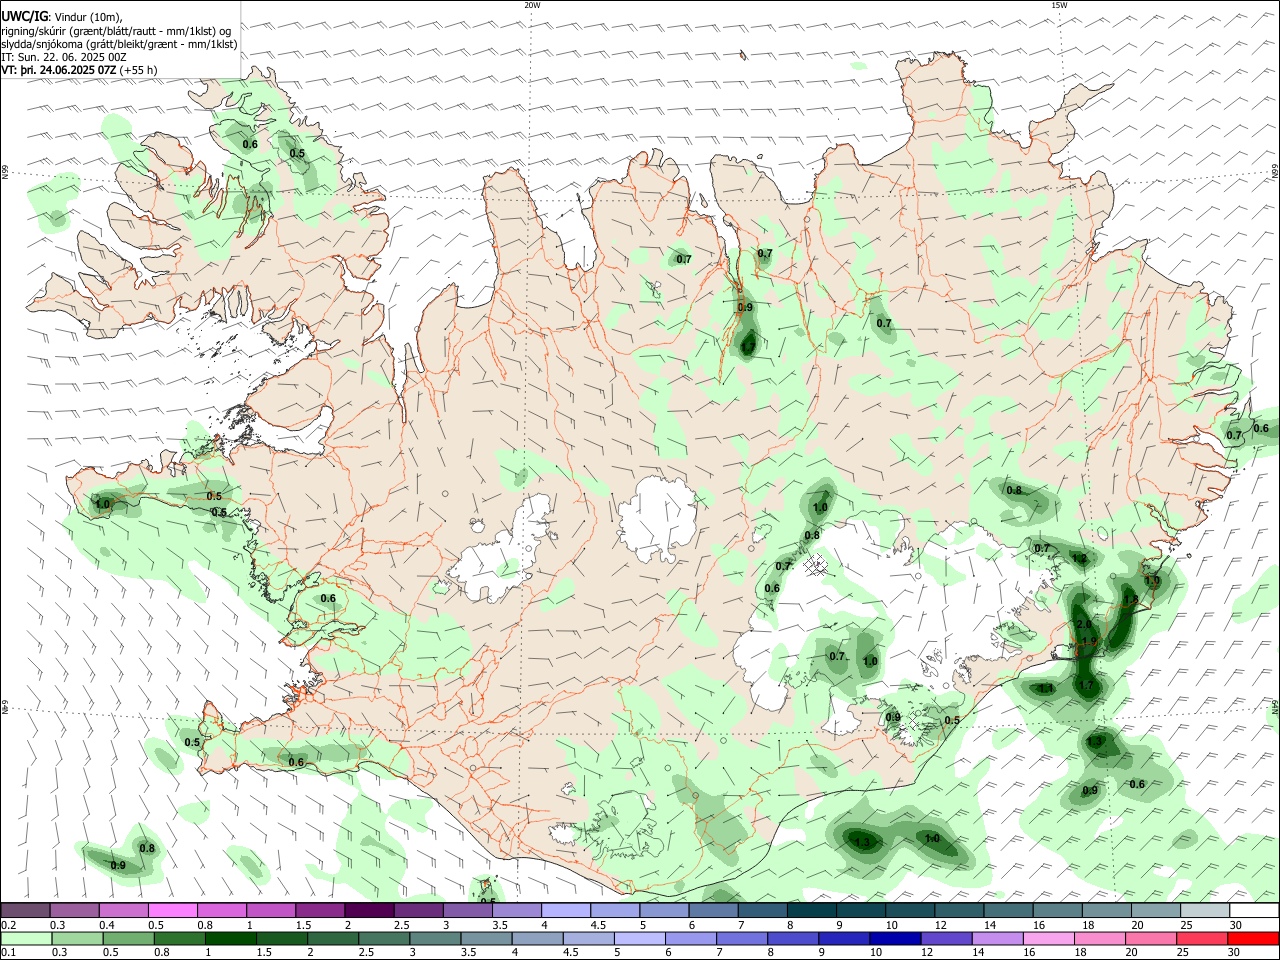Screen dimensions: 1280x960
Task: Select the purple 1.5 swatch in upper legend
Action: point(320,911)
